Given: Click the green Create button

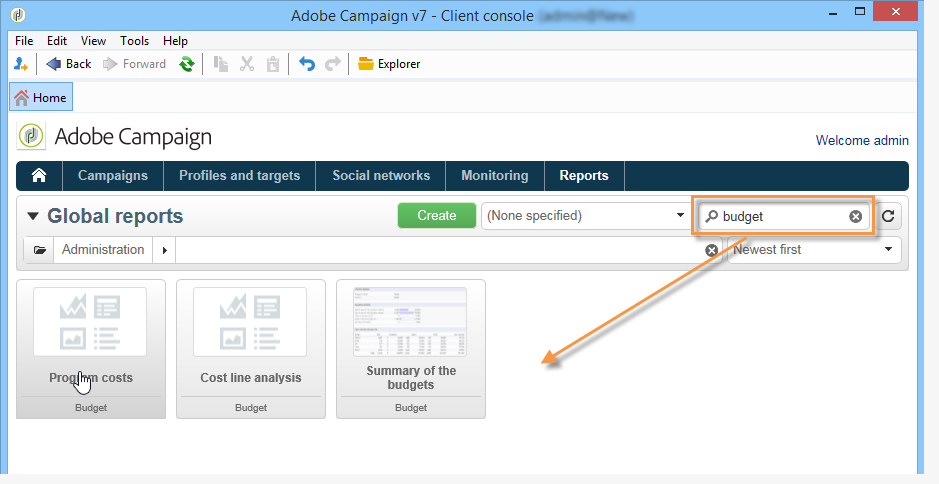Looking at the screenshot, I should tap(437, 216).
